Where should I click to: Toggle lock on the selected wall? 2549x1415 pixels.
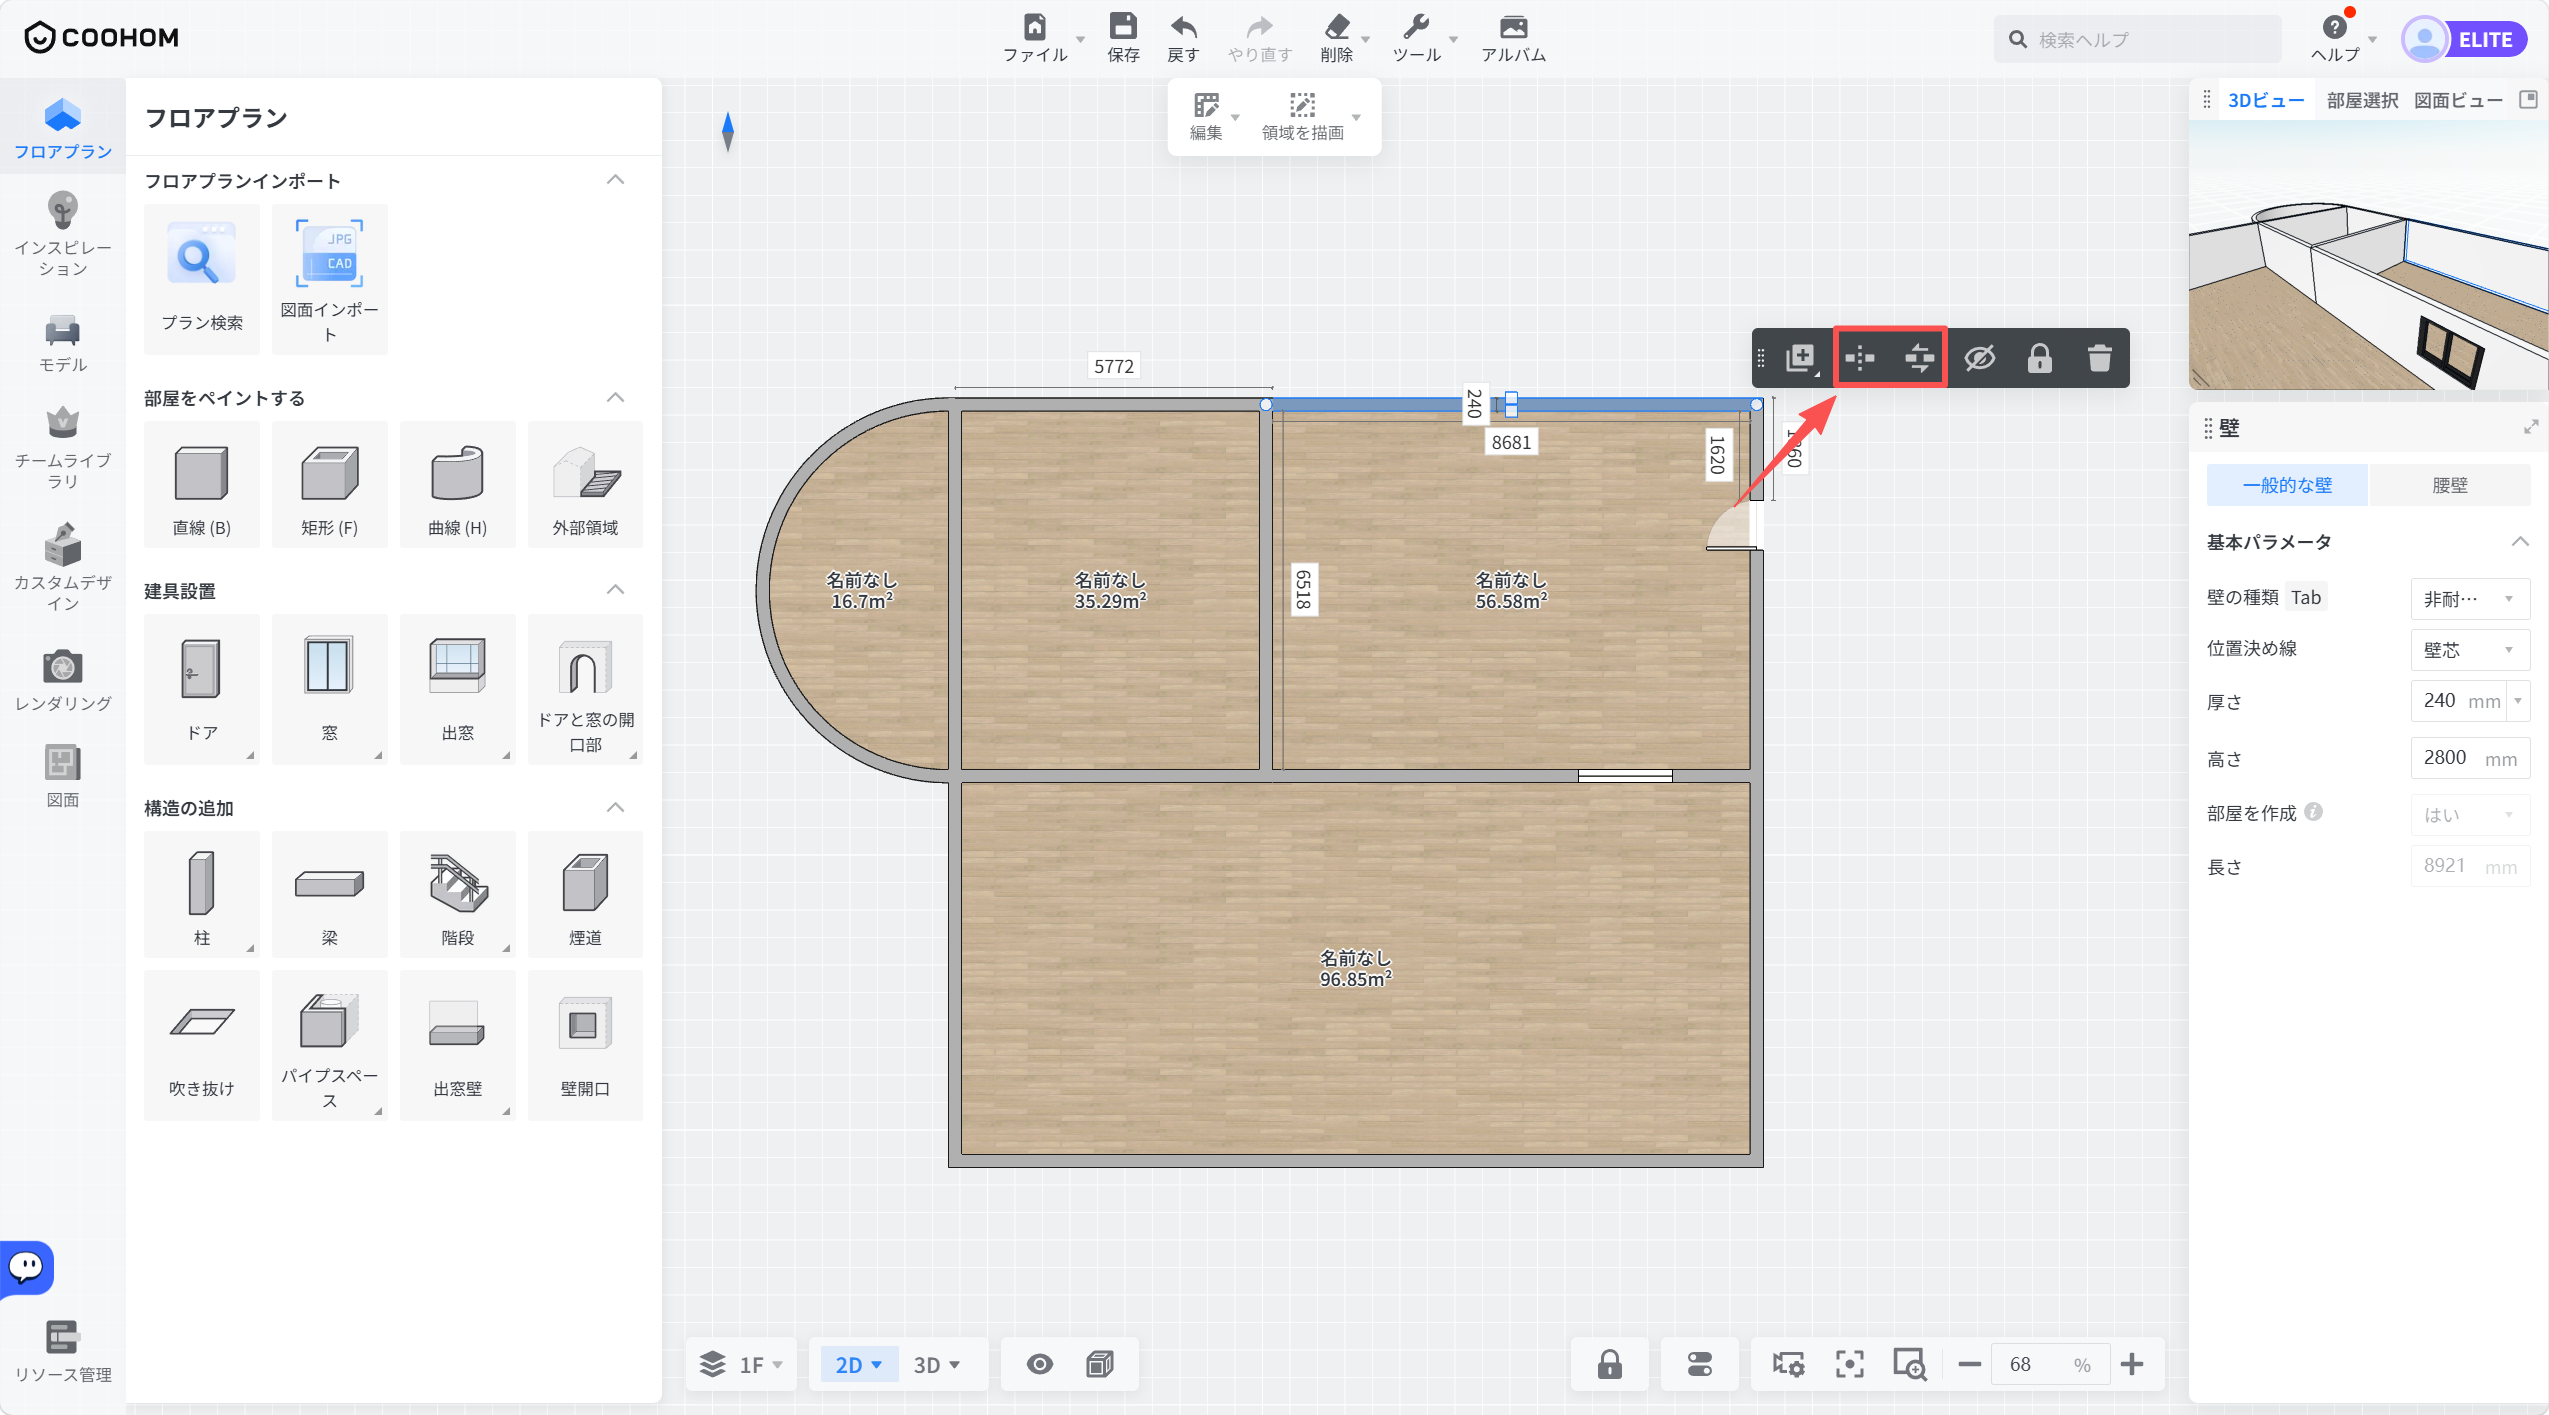pos(2039,358)
